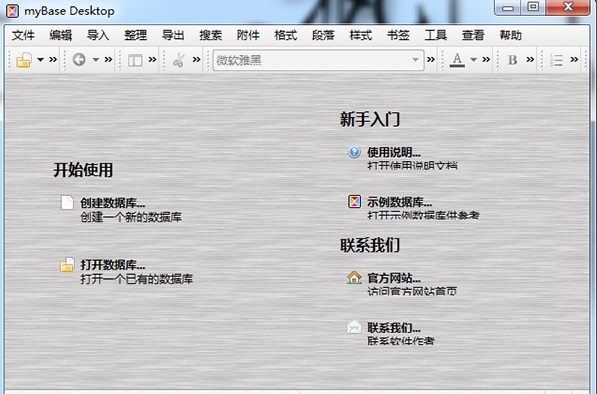Expand toolbar overflow chevron after scissors icon
Image resolution: width=597 pixels, height=394 pixels.
[196, 59]
